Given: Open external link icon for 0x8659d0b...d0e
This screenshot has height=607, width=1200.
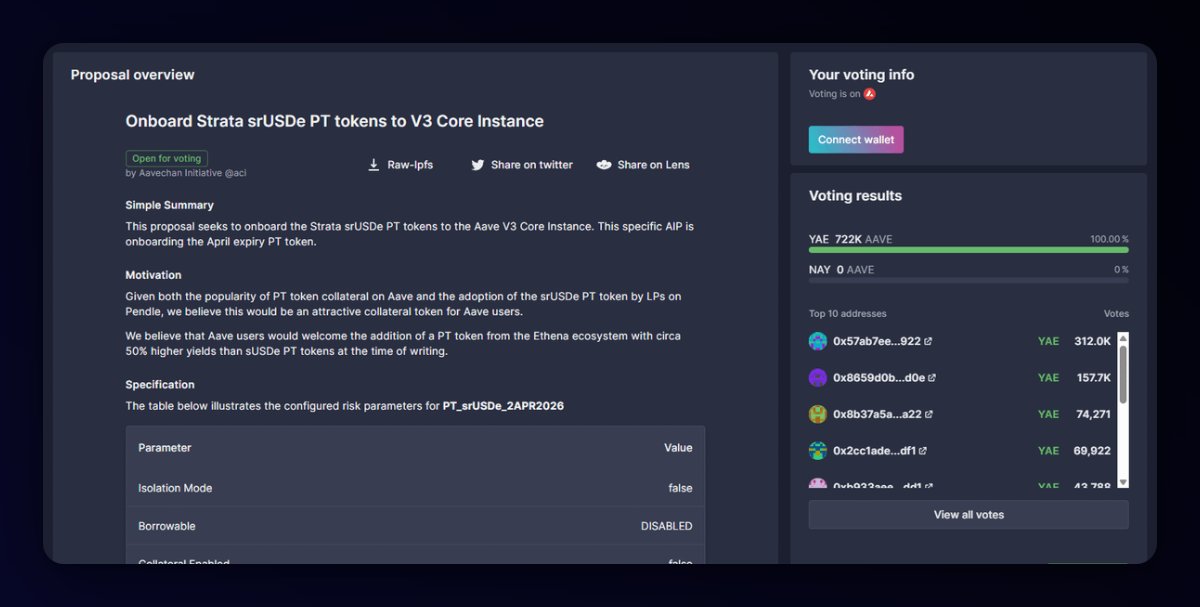Looking at the screenshot, I should coord(932,378).
